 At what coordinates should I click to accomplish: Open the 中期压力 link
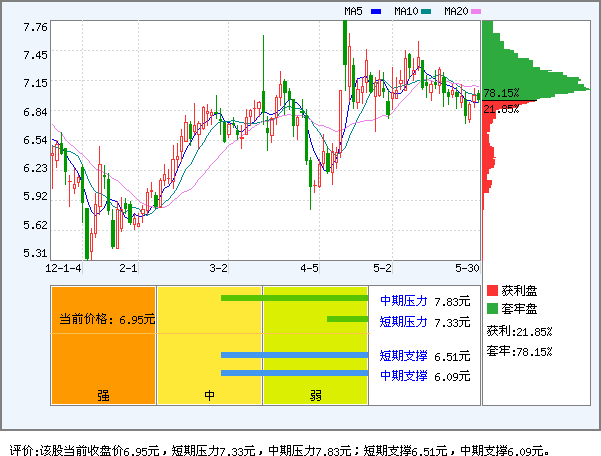point(404,301)
